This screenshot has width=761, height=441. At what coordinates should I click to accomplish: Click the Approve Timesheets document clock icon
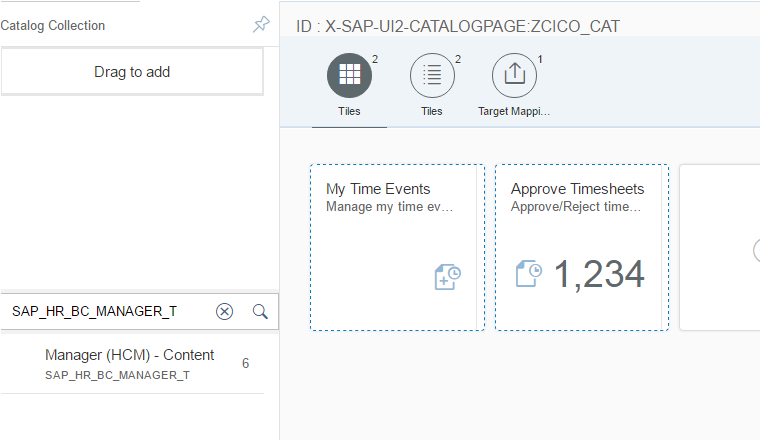click(529, 274)
